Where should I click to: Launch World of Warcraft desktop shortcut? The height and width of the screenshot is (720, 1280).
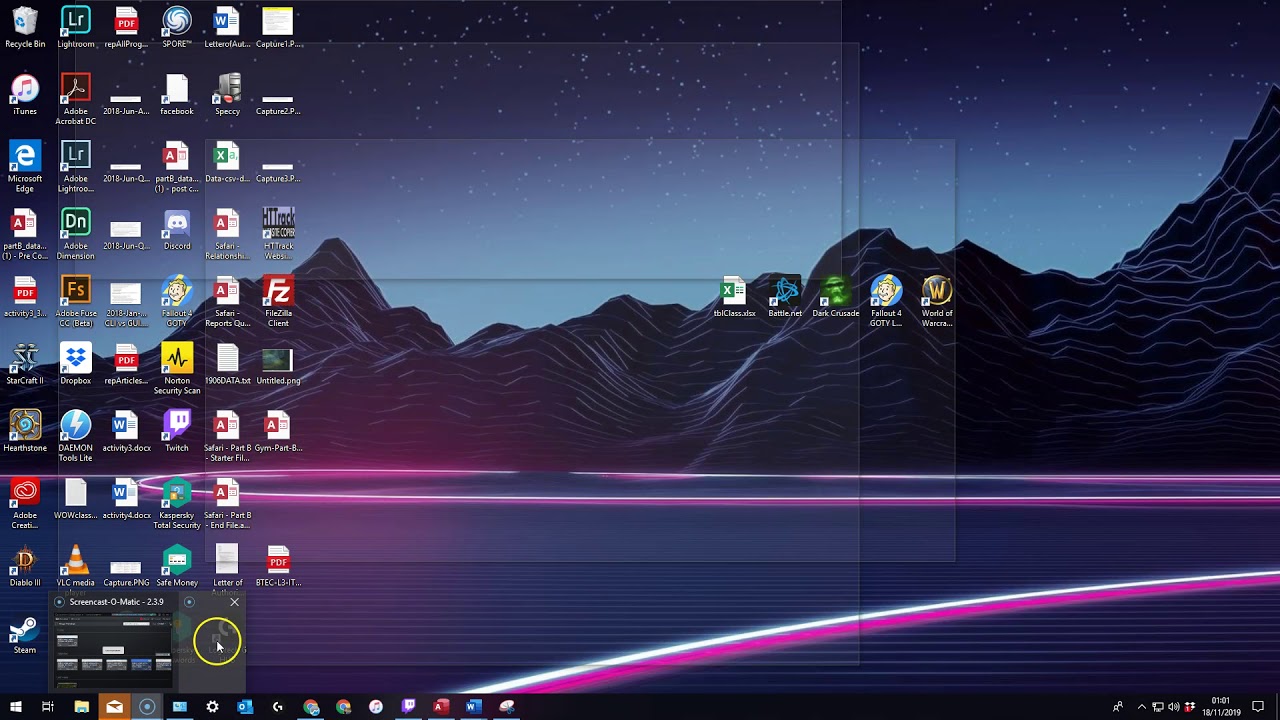click(937, 302)
